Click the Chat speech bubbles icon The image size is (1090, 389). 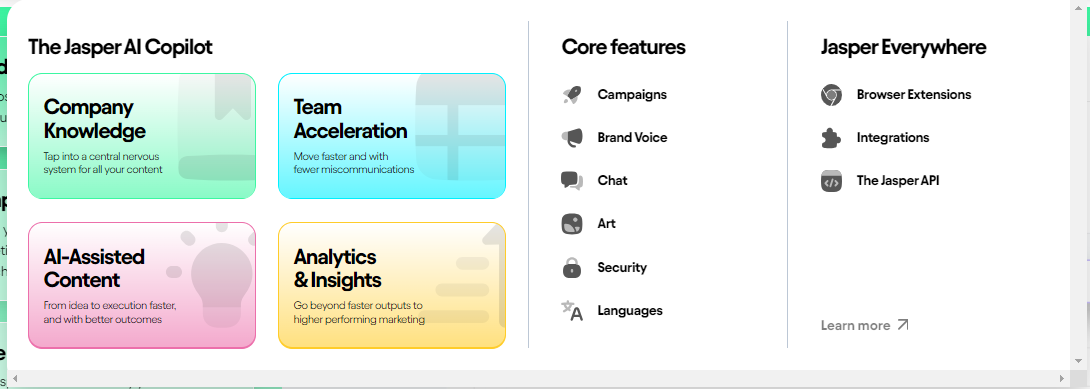click(571, 181)
